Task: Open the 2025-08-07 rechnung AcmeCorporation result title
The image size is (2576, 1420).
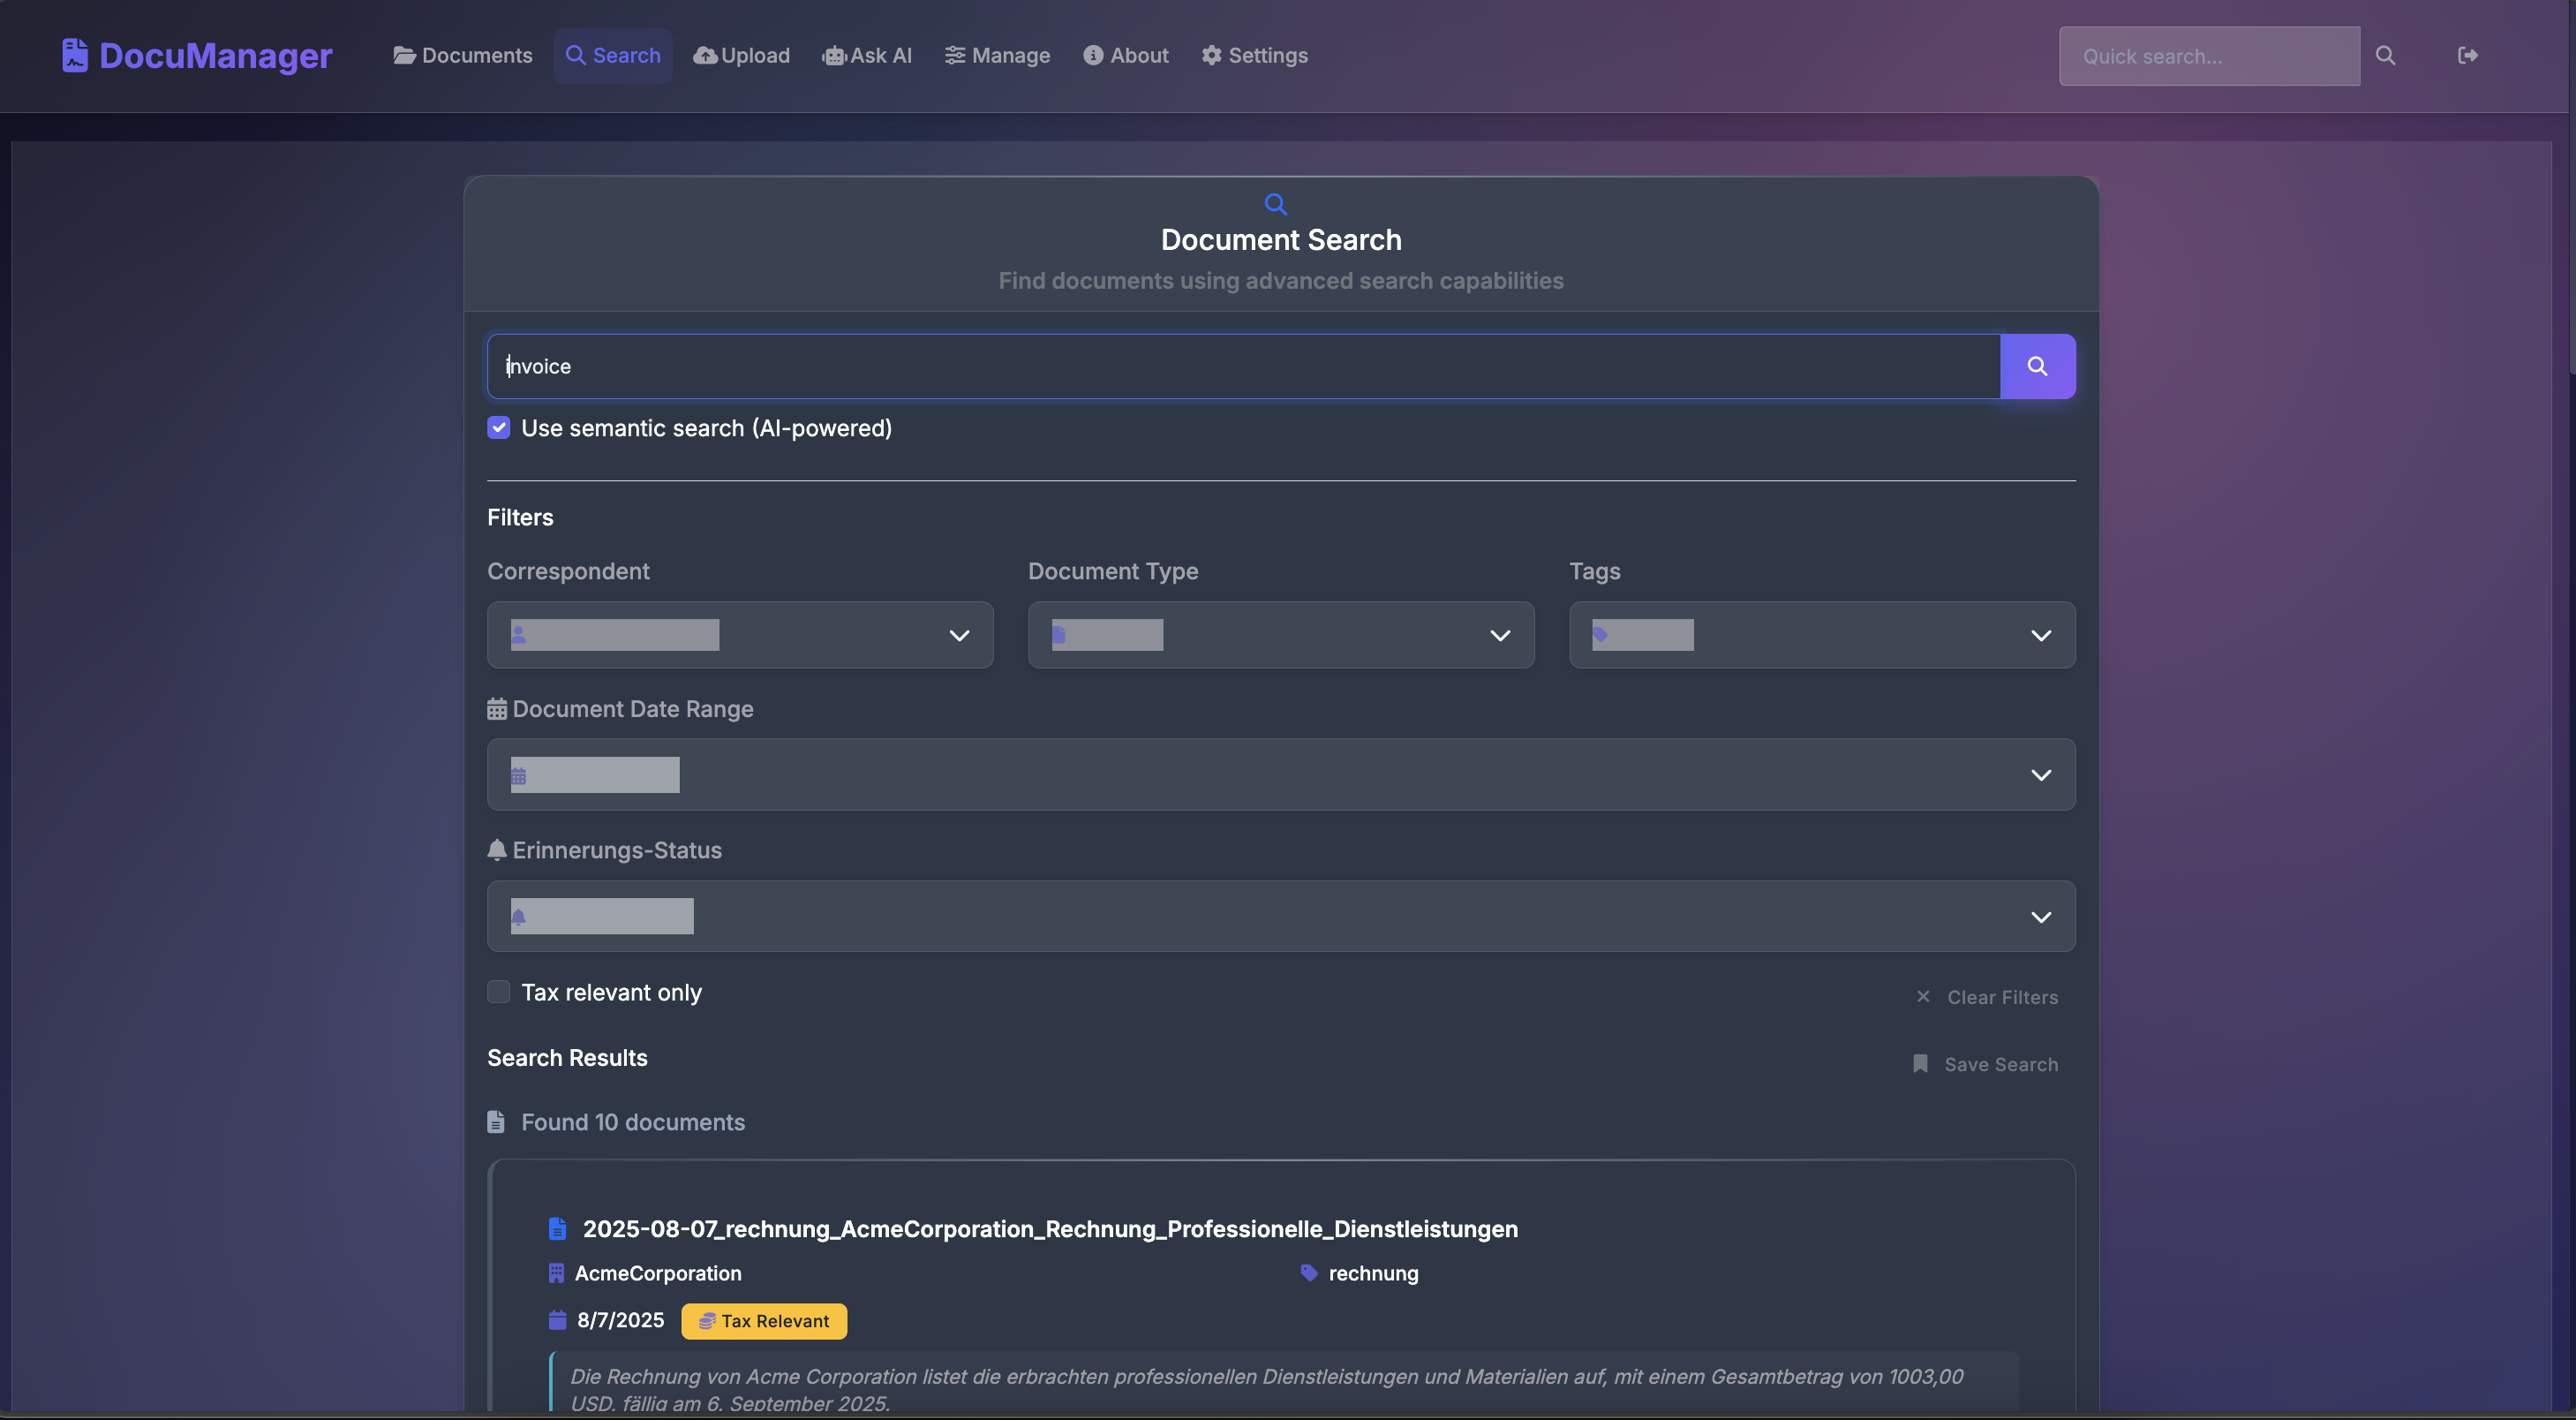Action: tap(1050, 1229)
